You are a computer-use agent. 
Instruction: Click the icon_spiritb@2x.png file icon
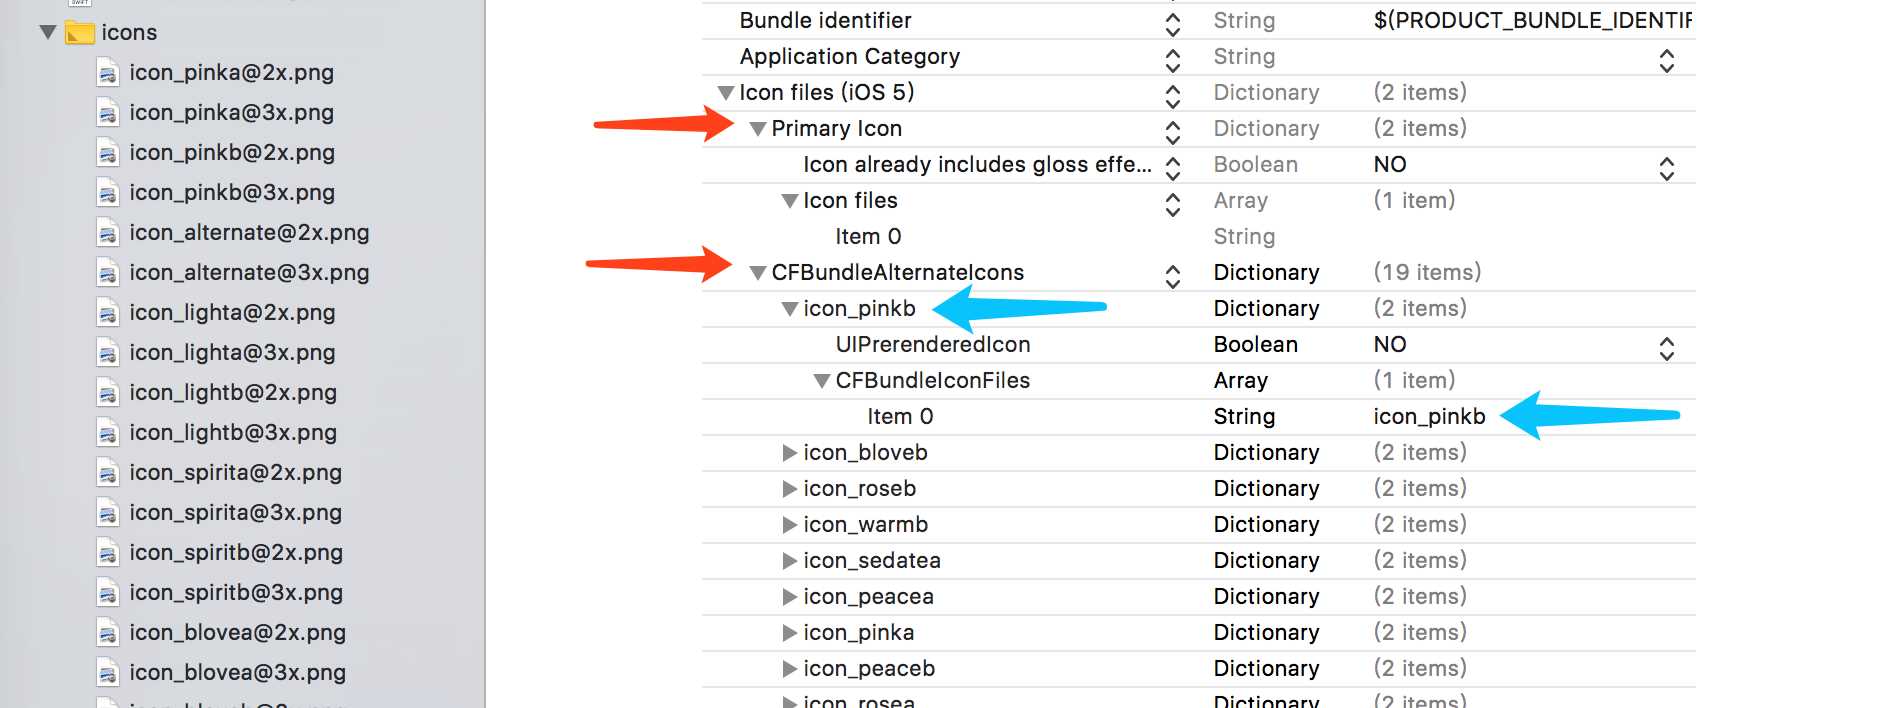[108, 553]
